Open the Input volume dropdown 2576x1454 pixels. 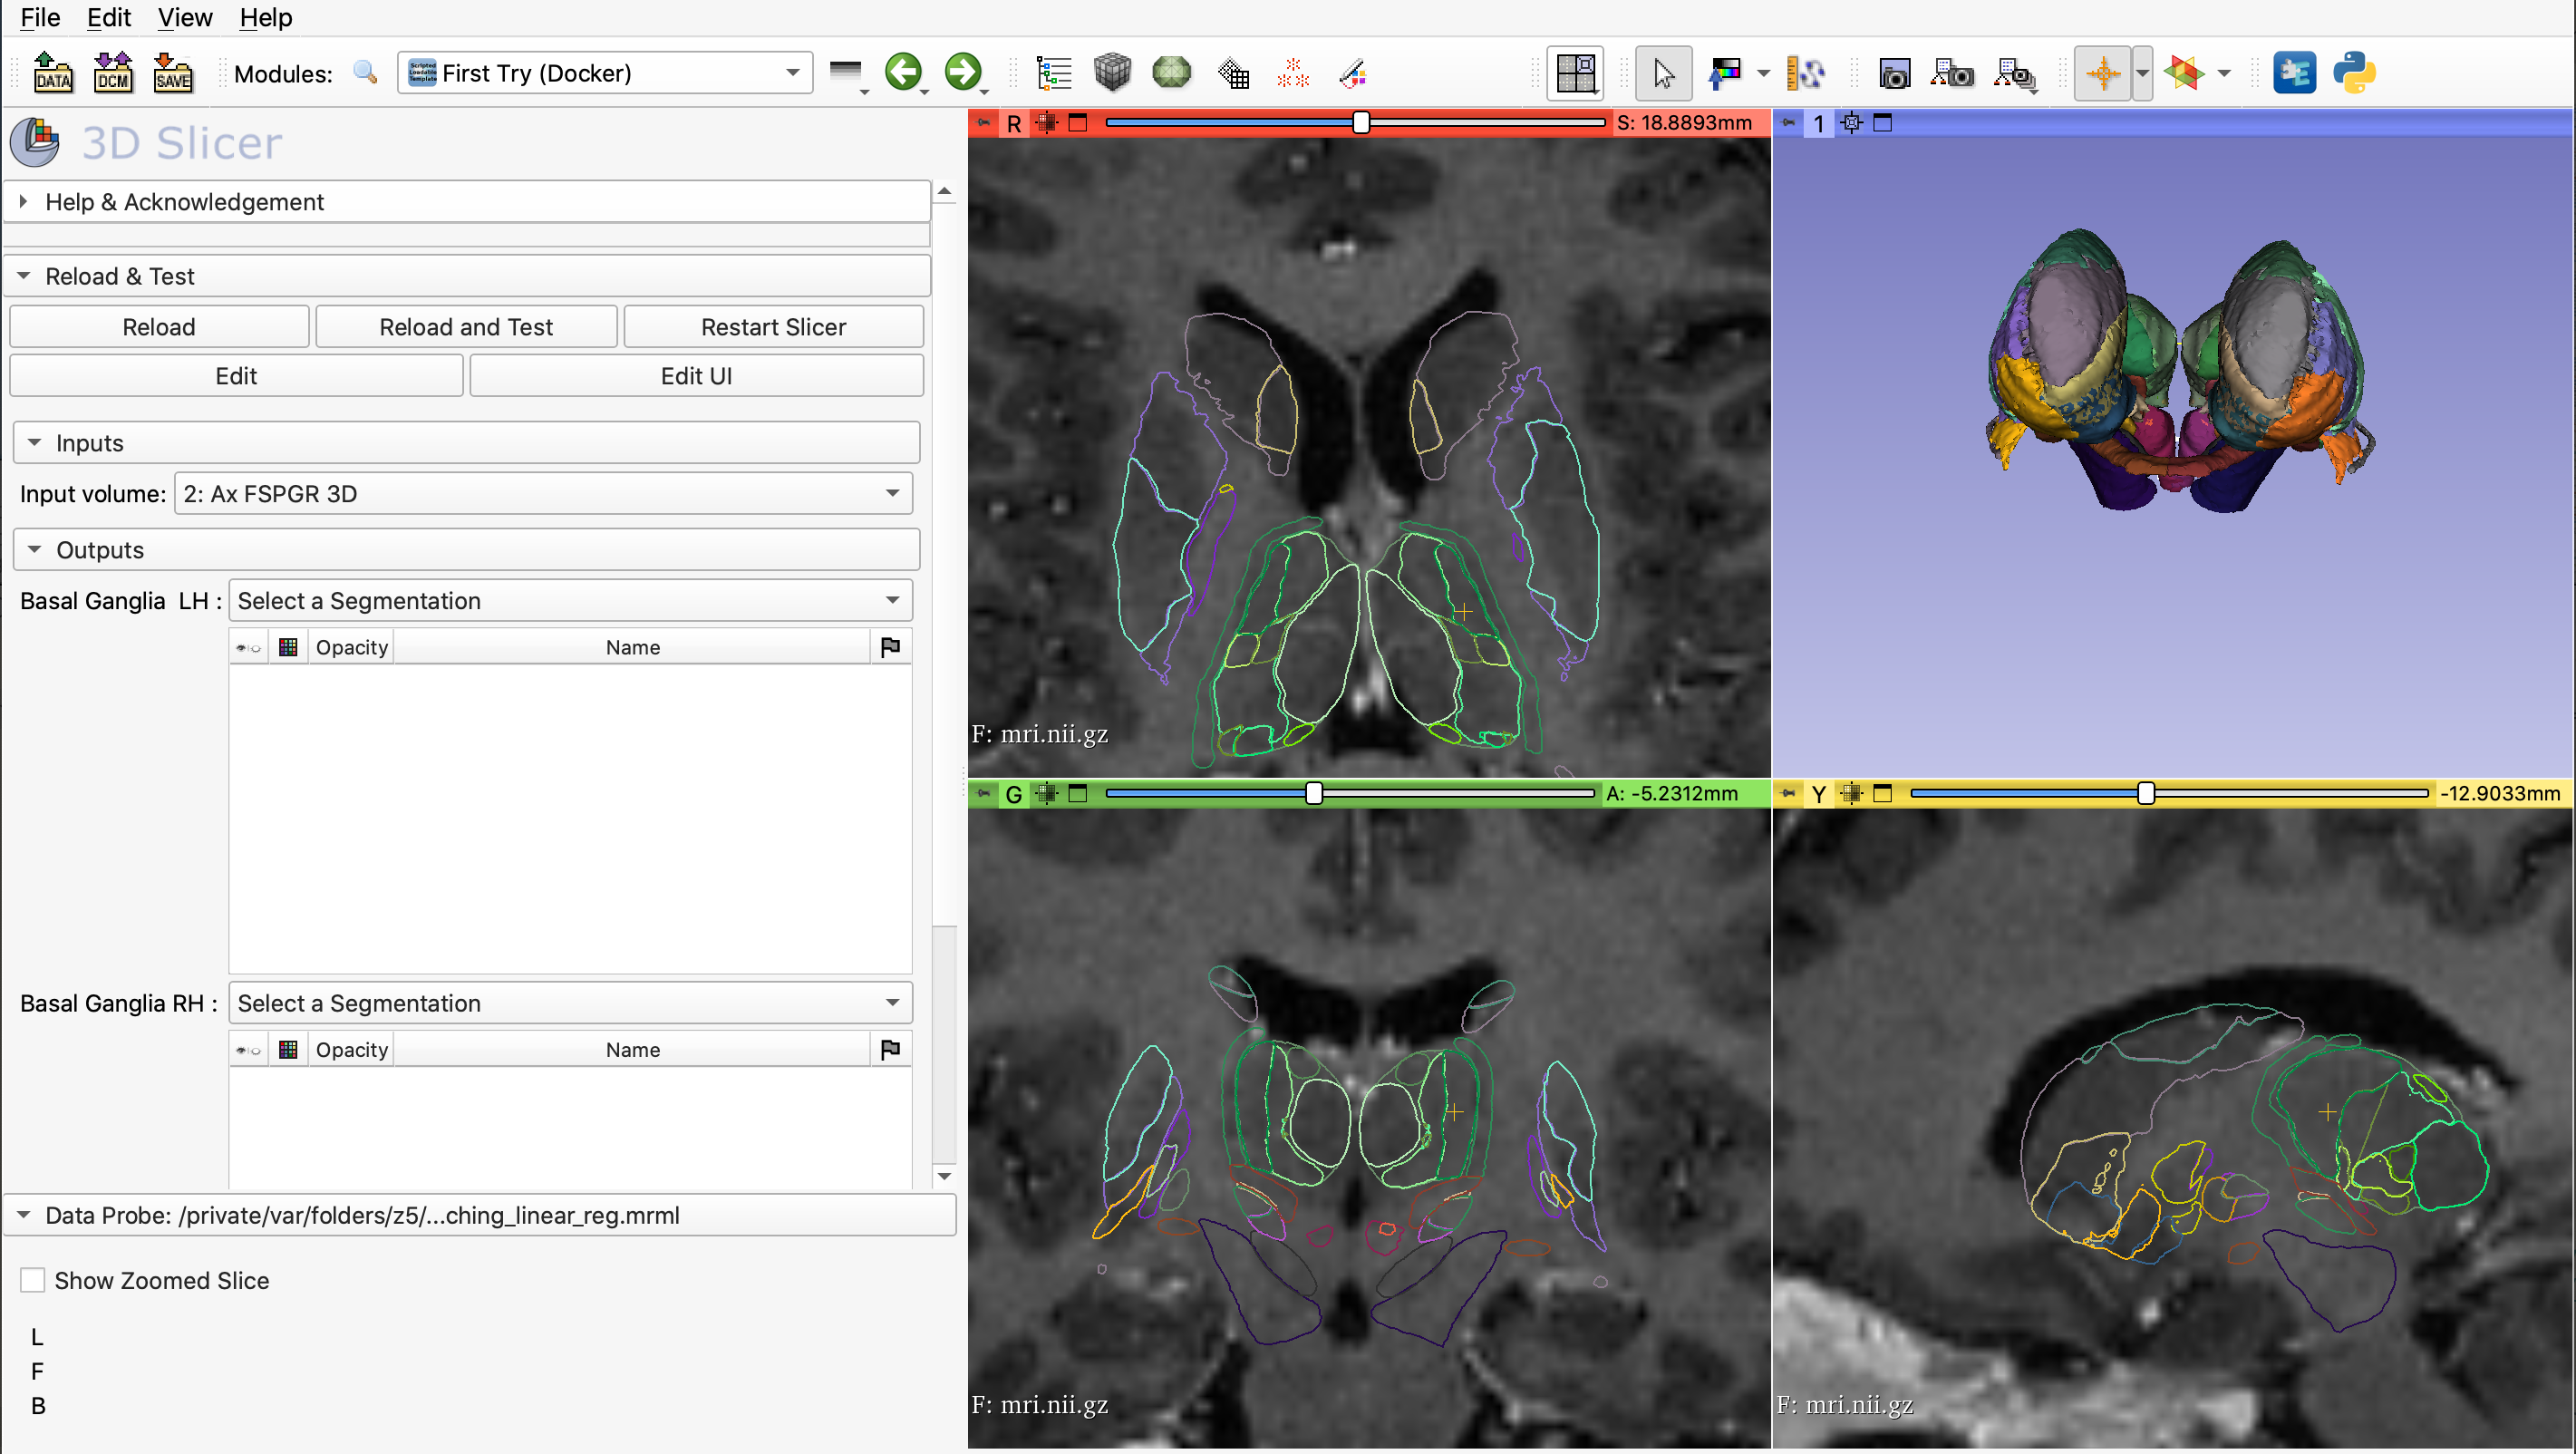click(543, 493)
